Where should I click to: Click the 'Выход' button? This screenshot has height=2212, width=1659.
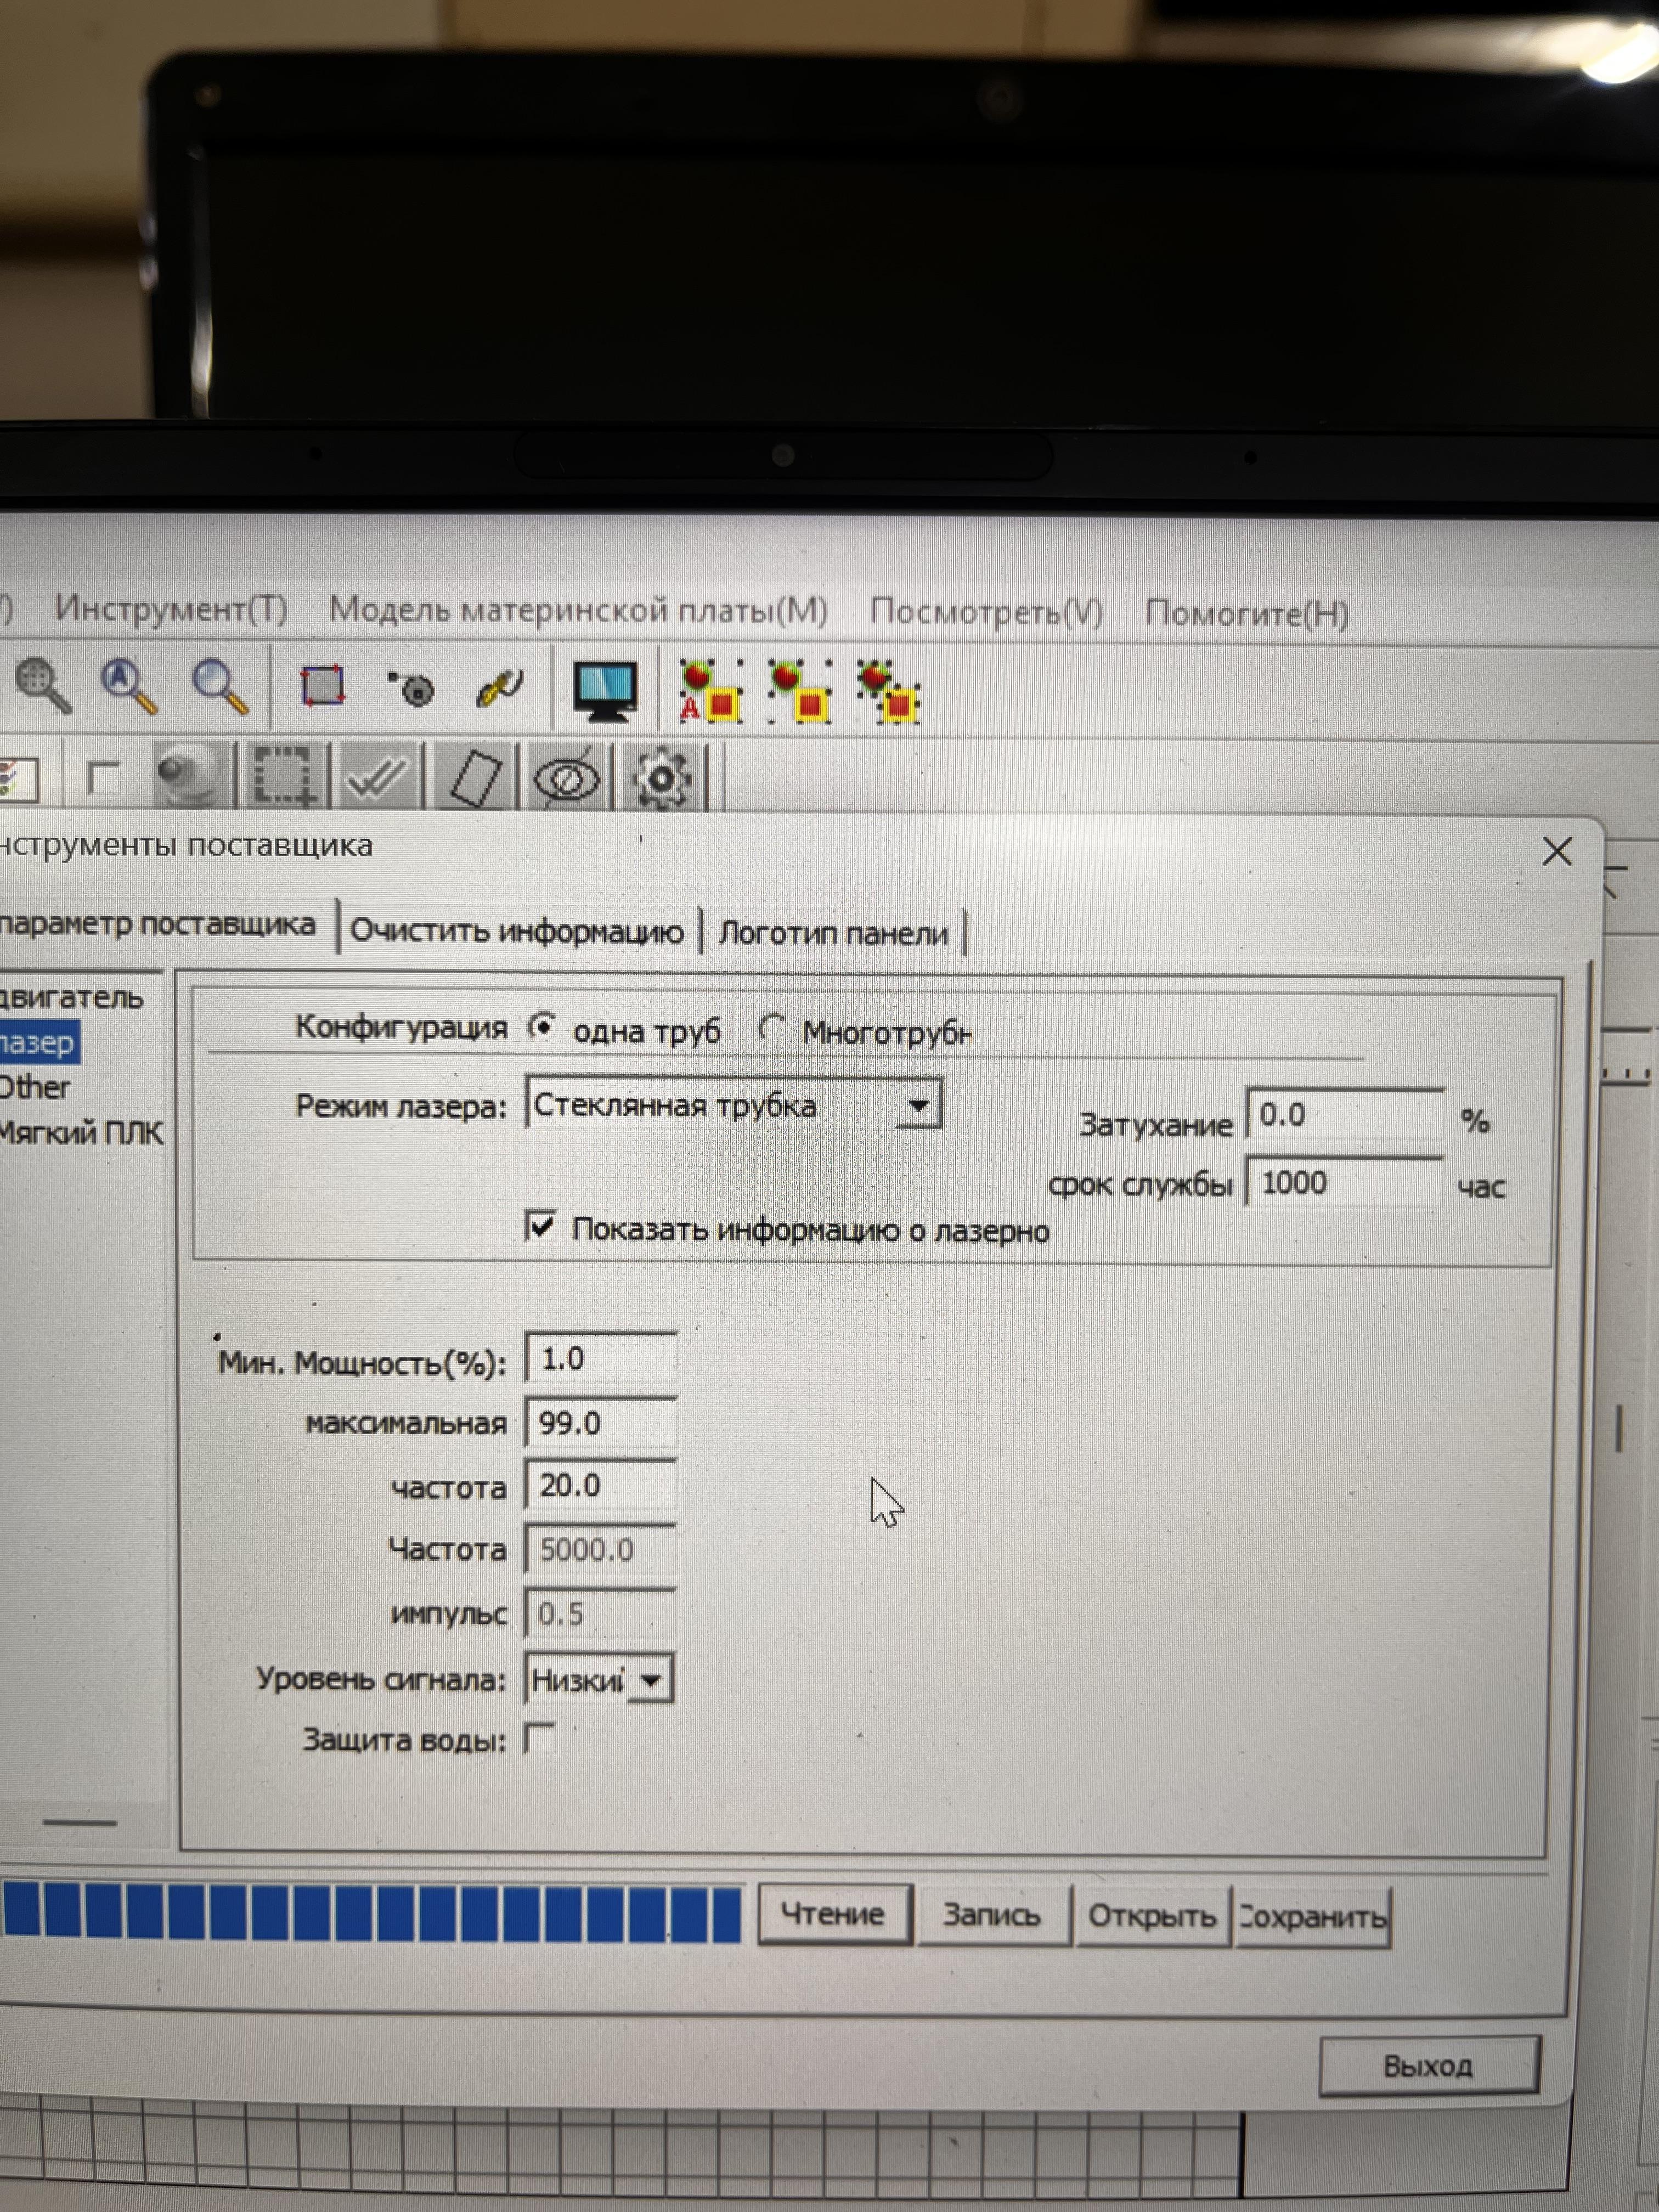point(1429,2066)
